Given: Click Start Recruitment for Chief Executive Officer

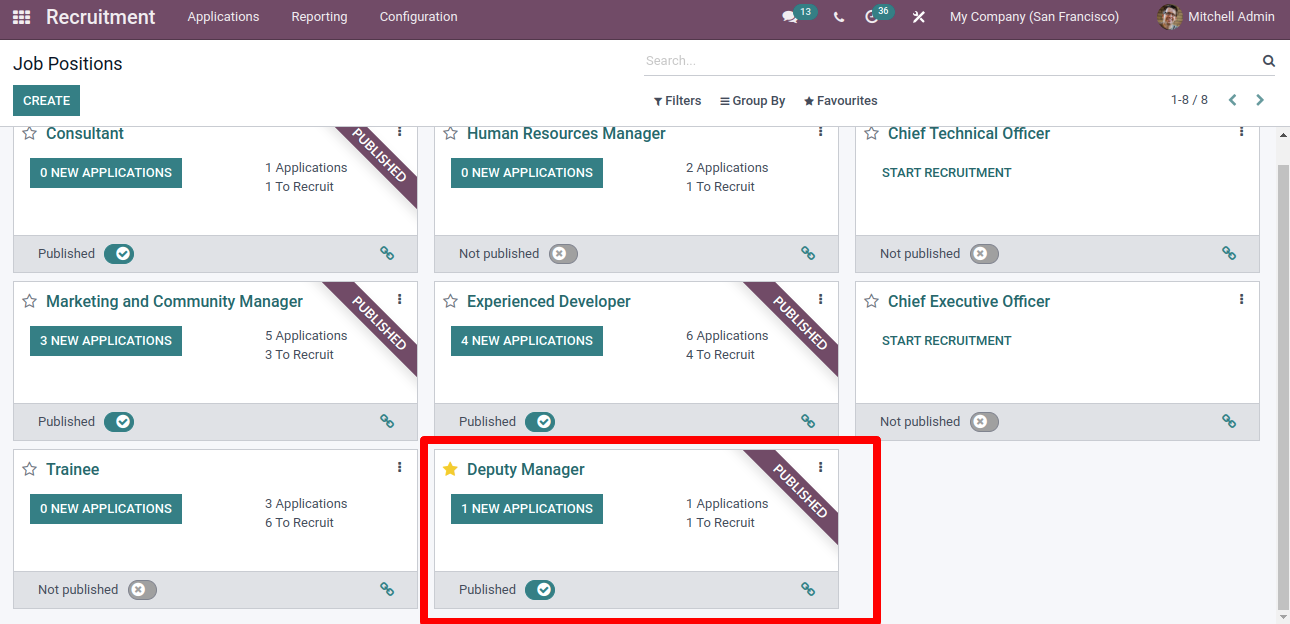Looking at the screenshot, I should pyautogui.click(x=946, y=341).
